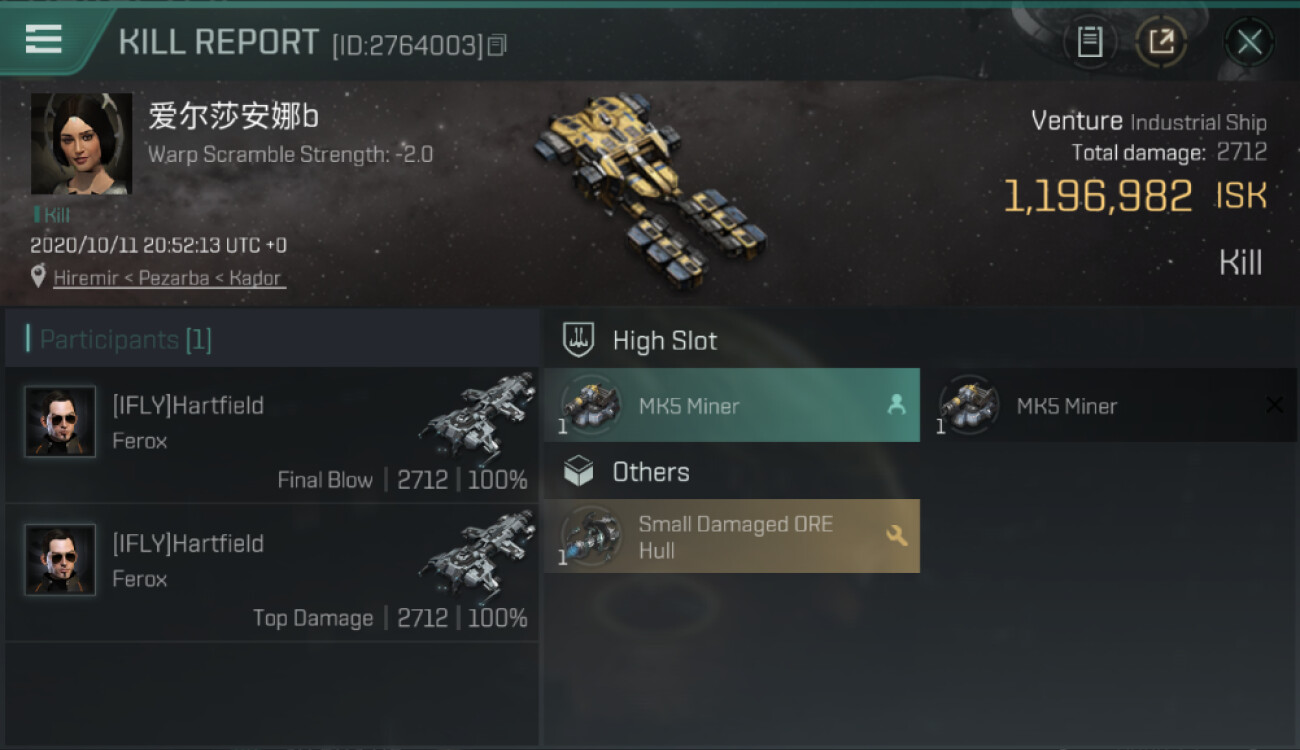Select the Final Blow Hartfield portrait

pyautogui.click(x=60, y=421)
